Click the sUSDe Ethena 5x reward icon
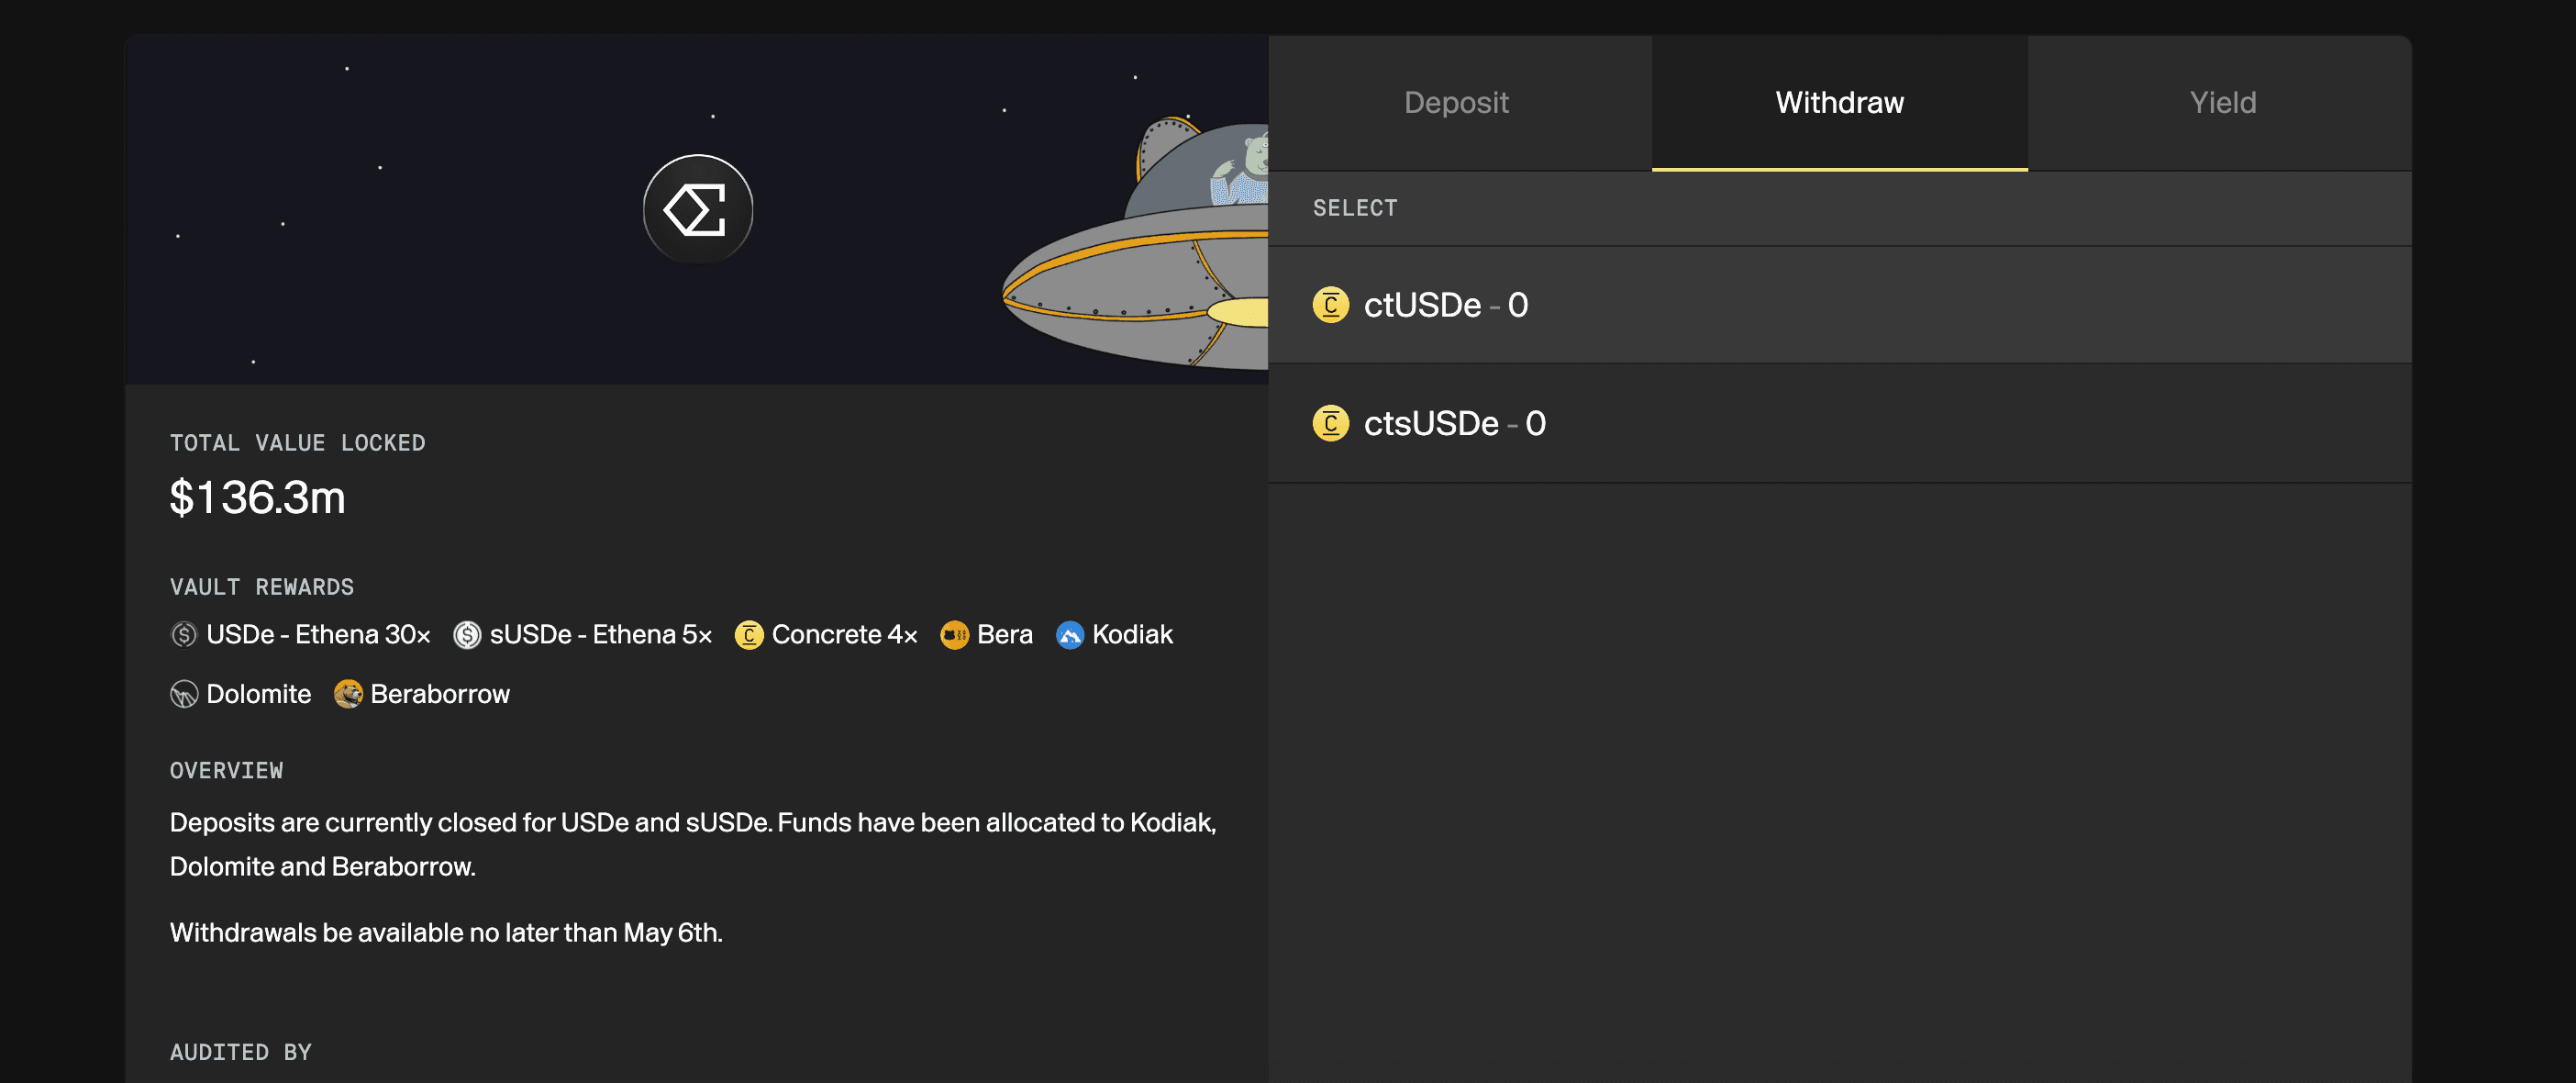 click(467, 635)
